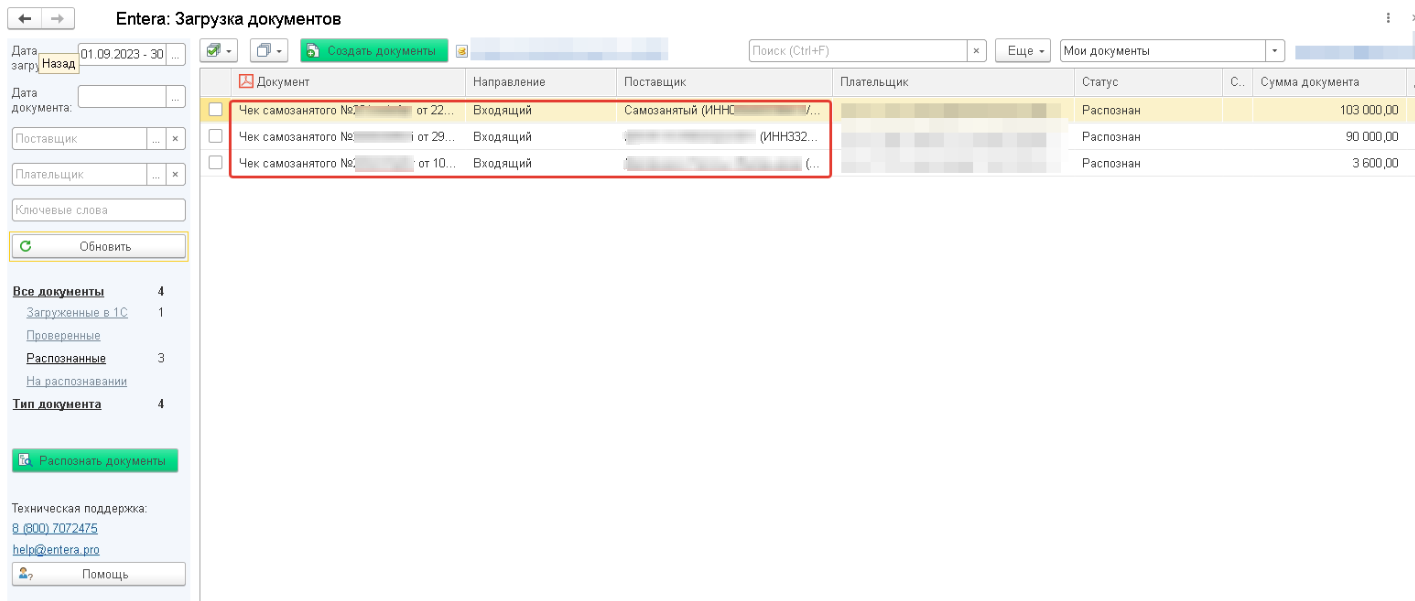
Task: Go back with the left arrow button
Action: click(x=25, y=19)
